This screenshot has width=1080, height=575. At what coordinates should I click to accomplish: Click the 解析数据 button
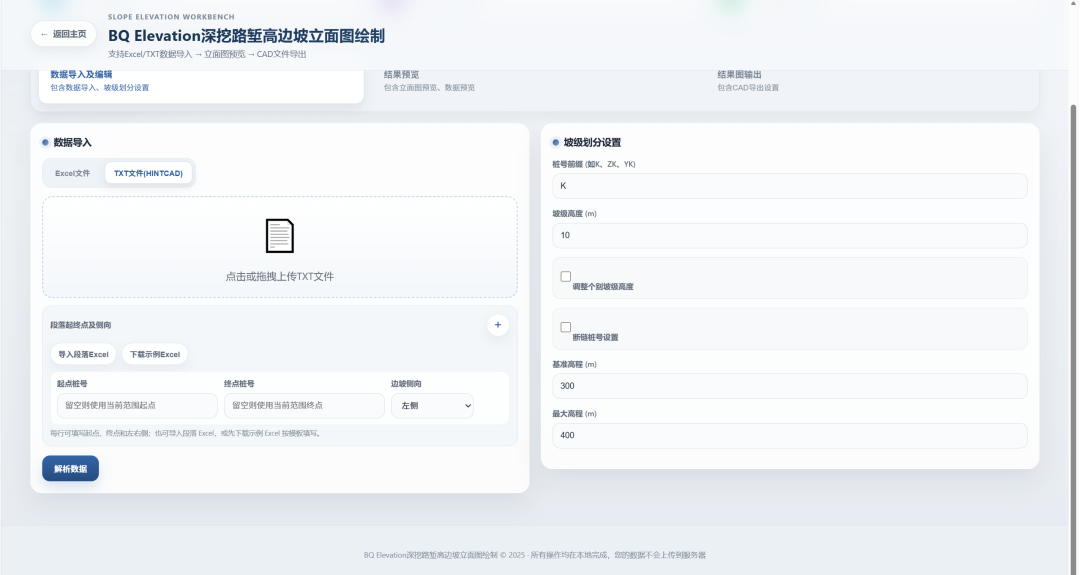70,468
